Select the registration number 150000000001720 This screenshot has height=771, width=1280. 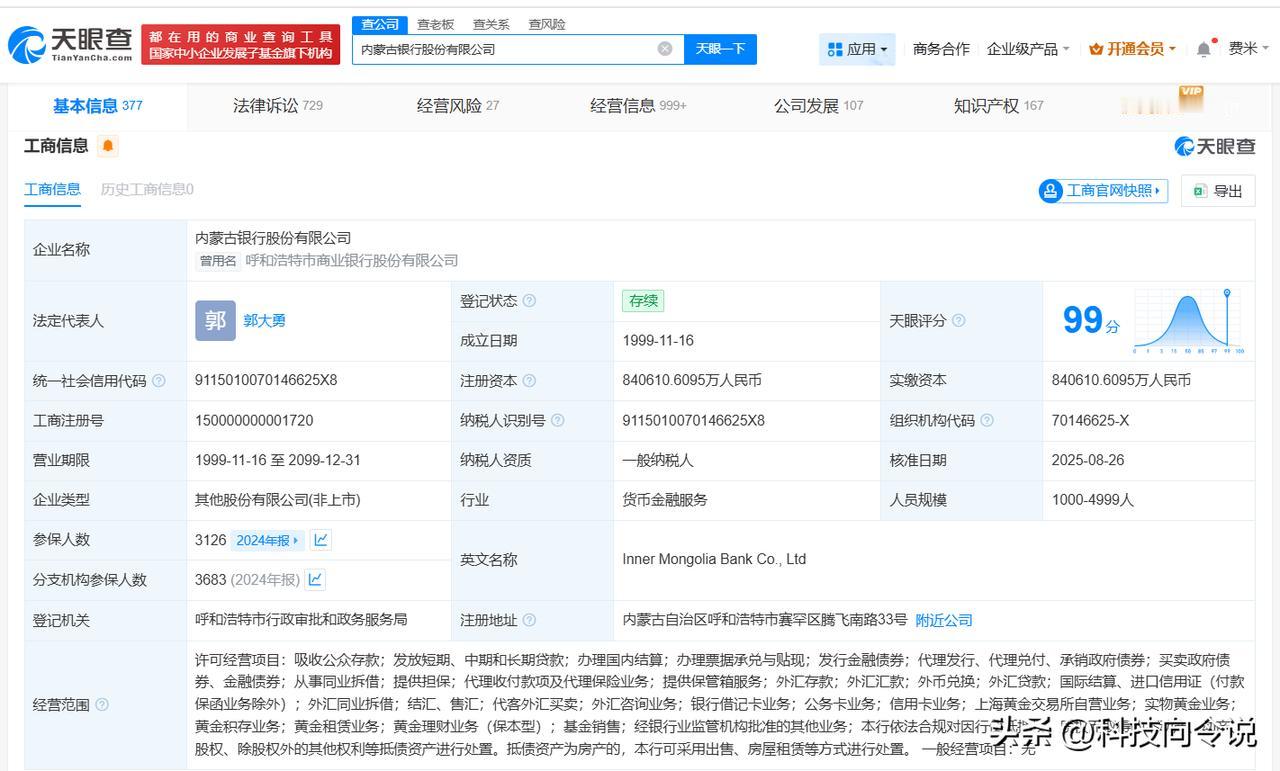[x=254, y=420]
